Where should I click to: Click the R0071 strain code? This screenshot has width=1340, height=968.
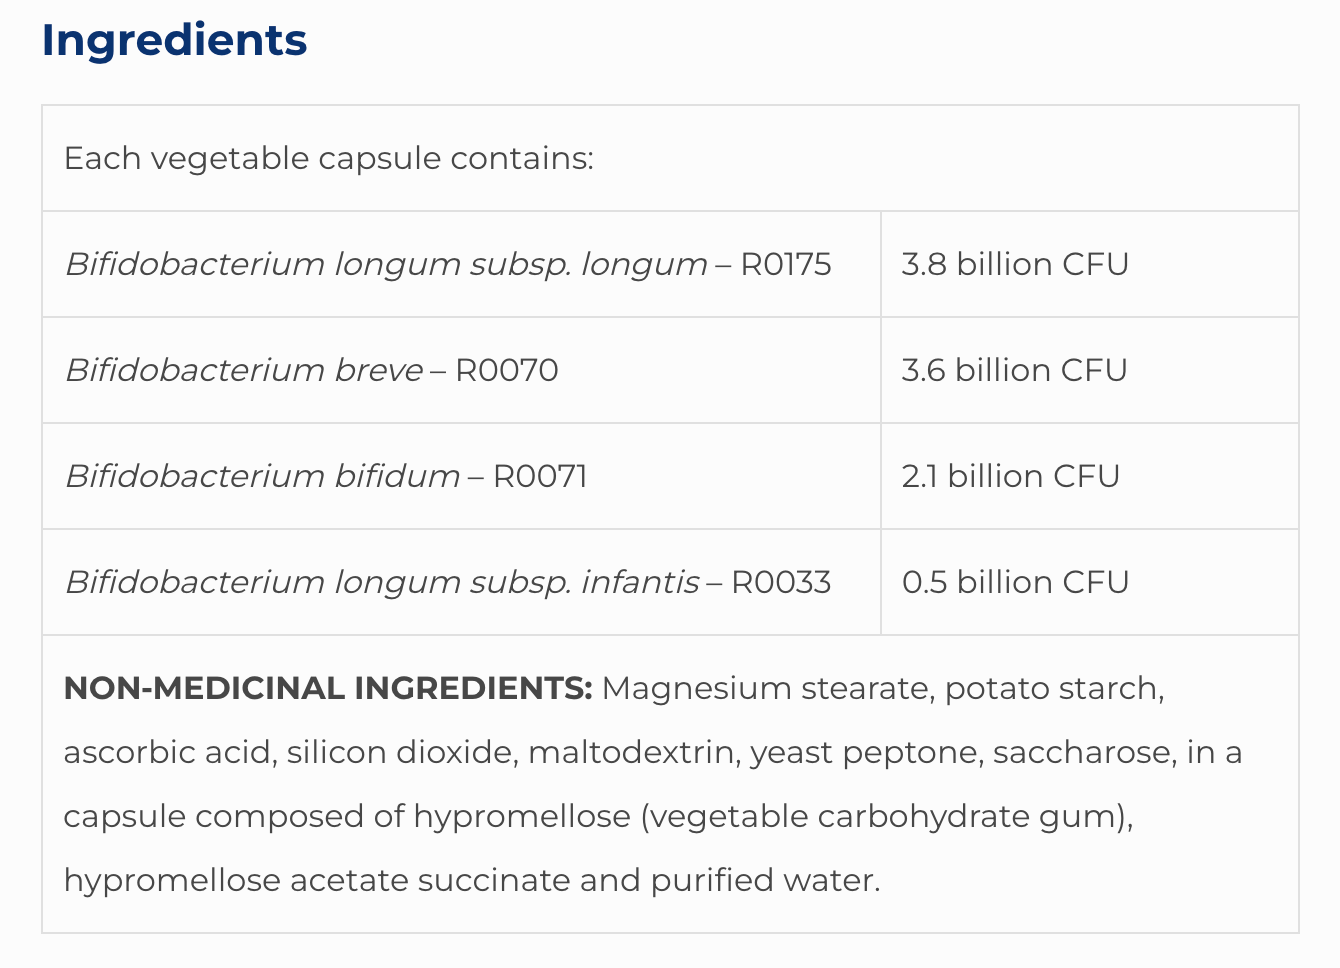(540, 477)
